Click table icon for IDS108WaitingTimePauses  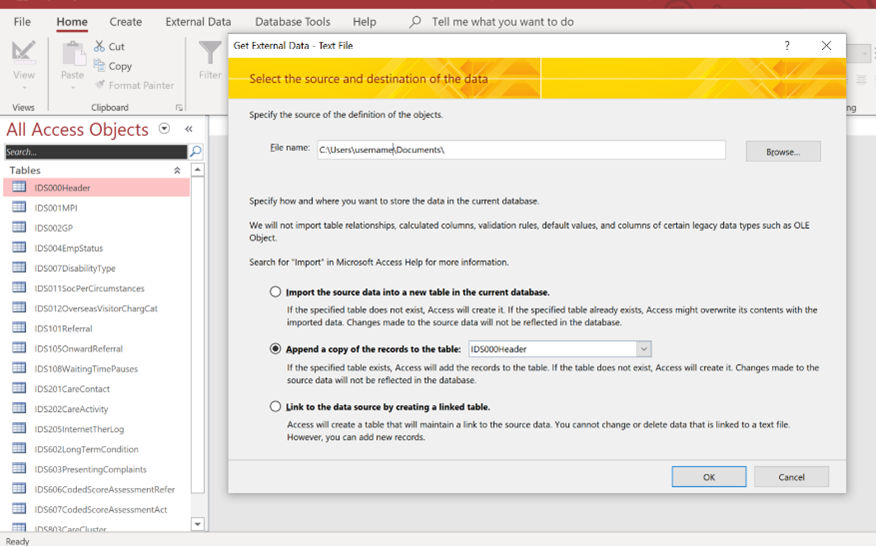pyautogui.click(x=19, y=368)
